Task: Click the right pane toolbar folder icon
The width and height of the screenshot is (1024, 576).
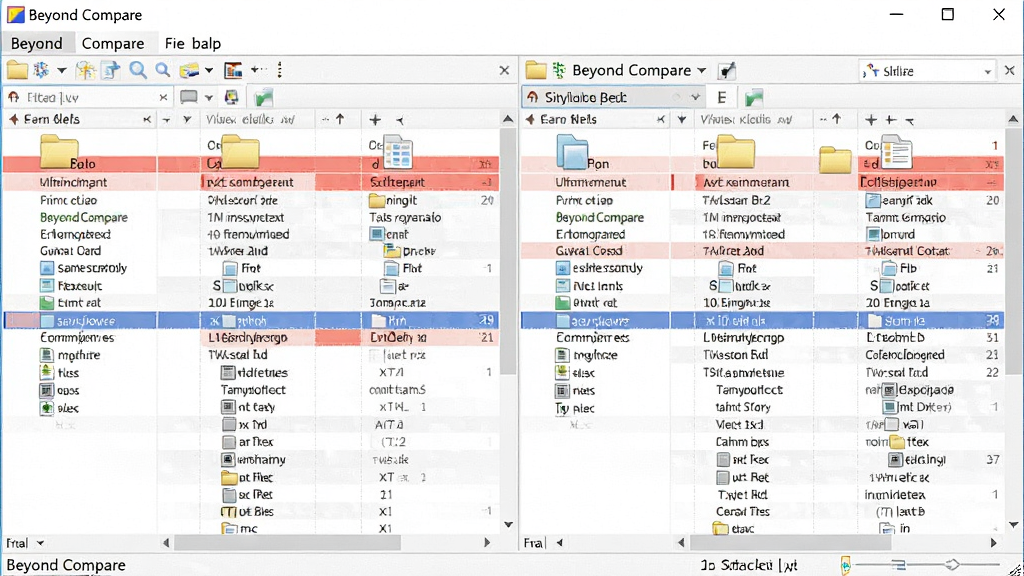Action: coord(536,70)
